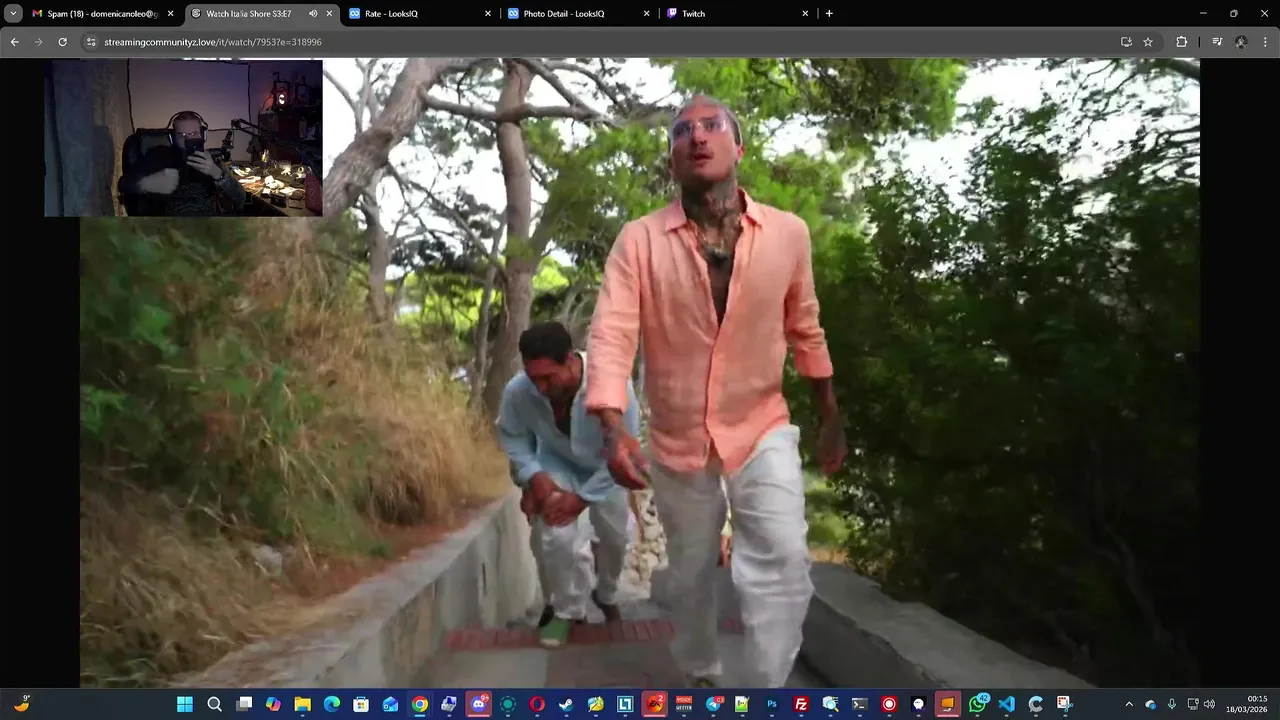
Task: Open the media controls icon in toolbar
Action: (1217, 42)
